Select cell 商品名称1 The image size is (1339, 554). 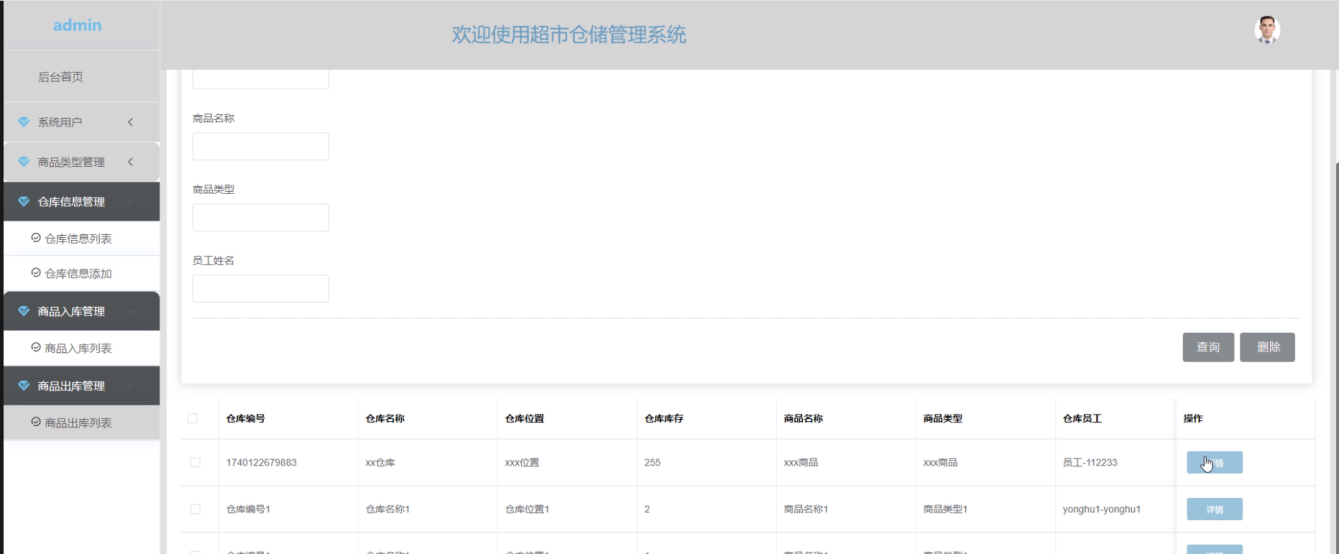pyautogui.click(x=806, y=509)
